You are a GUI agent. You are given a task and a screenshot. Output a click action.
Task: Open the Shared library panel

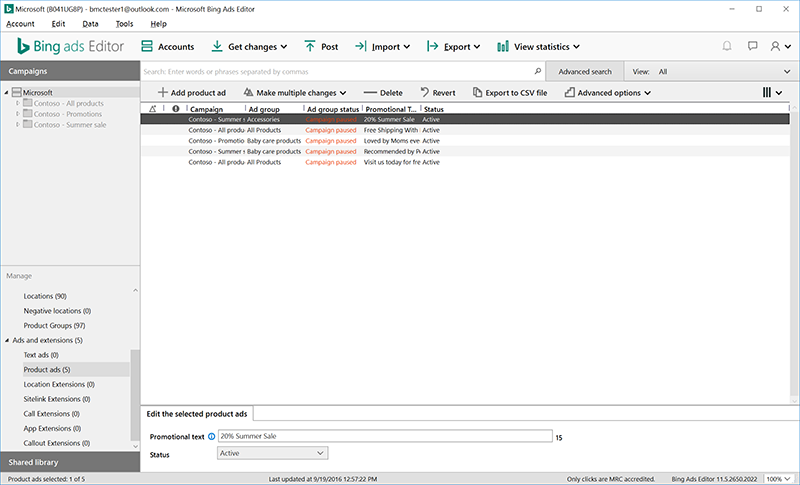tap(70, 462)
